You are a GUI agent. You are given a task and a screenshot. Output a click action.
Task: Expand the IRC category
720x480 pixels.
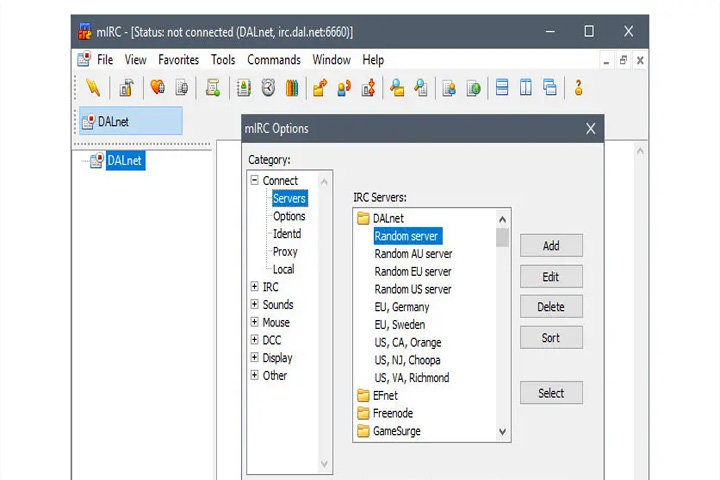pos(254,287)
